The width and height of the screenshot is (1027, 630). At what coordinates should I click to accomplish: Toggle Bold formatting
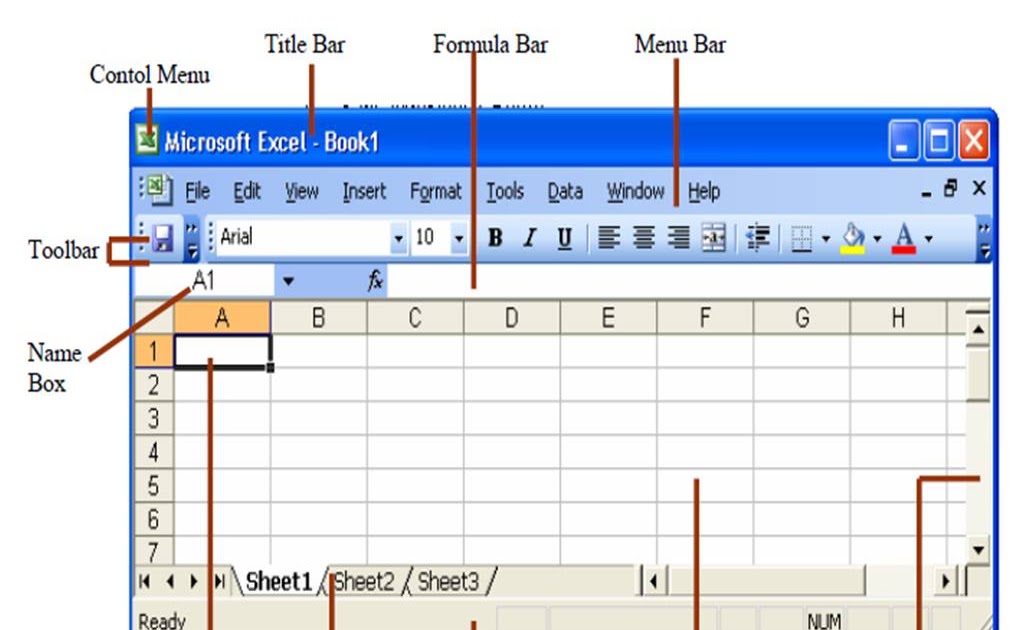point(495,237)
